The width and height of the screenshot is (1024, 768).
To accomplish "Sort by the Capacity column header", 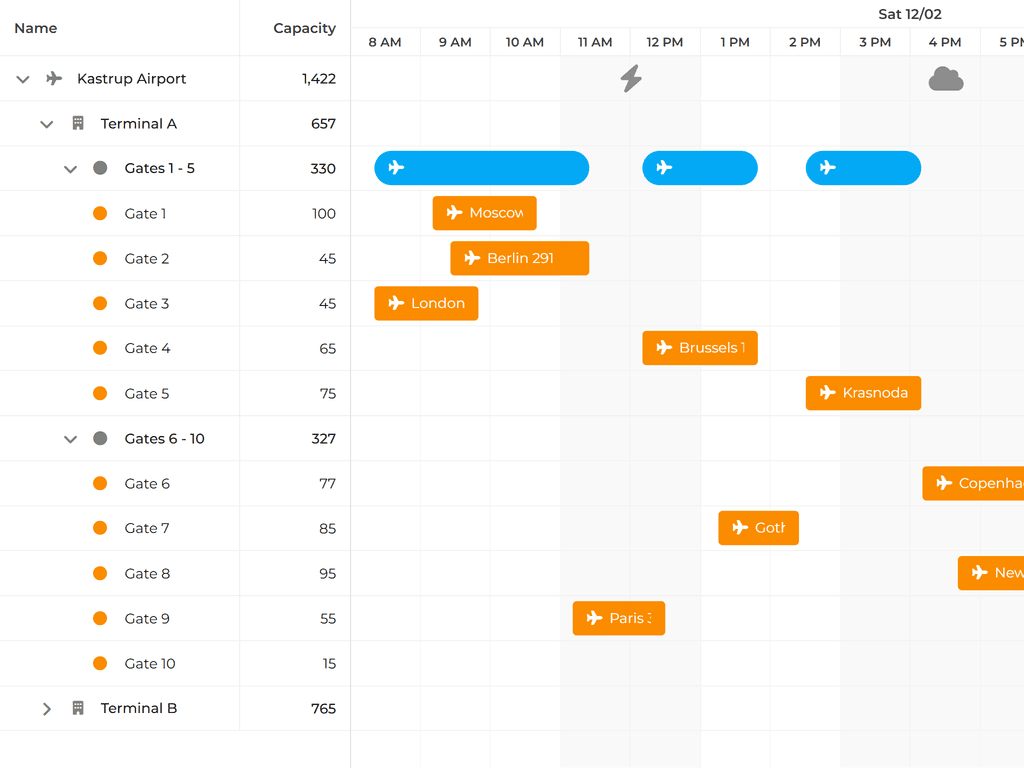I will tap(304, 28).
